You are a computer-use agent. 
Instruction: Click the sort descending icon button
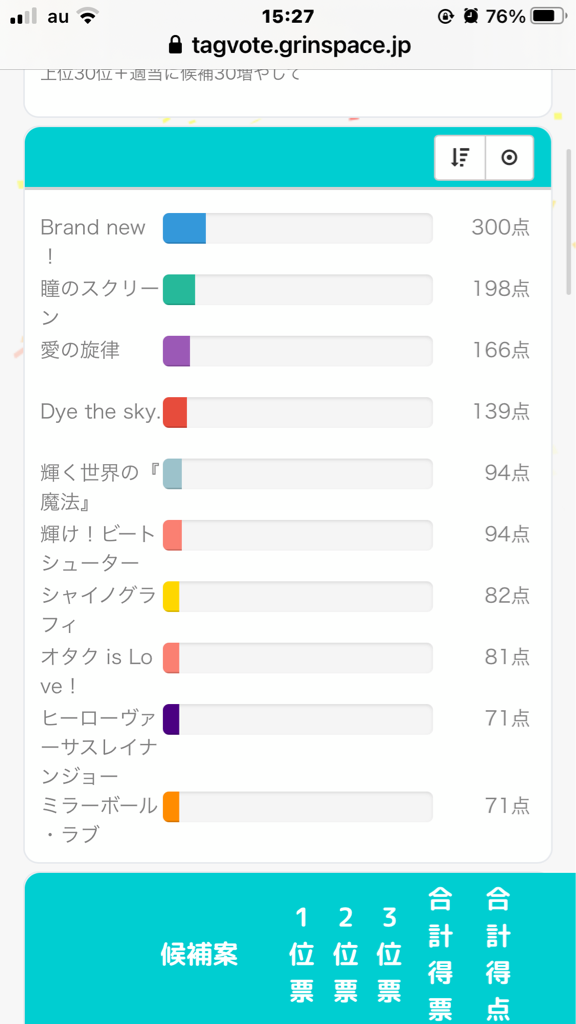[x=460, y=157]
